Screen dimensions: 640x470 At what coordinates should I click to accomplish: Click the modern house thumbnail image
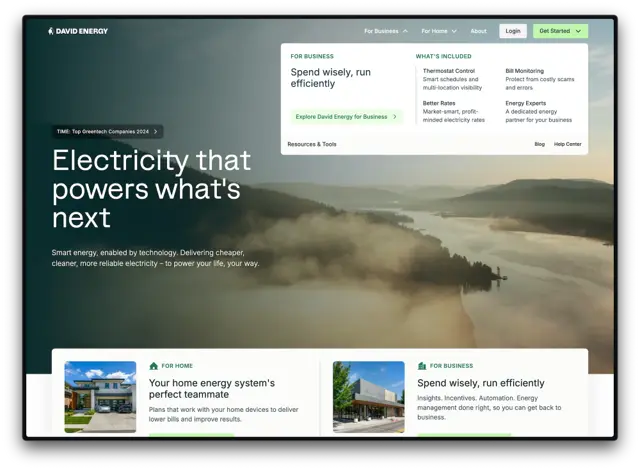click(x=100, y=397)
